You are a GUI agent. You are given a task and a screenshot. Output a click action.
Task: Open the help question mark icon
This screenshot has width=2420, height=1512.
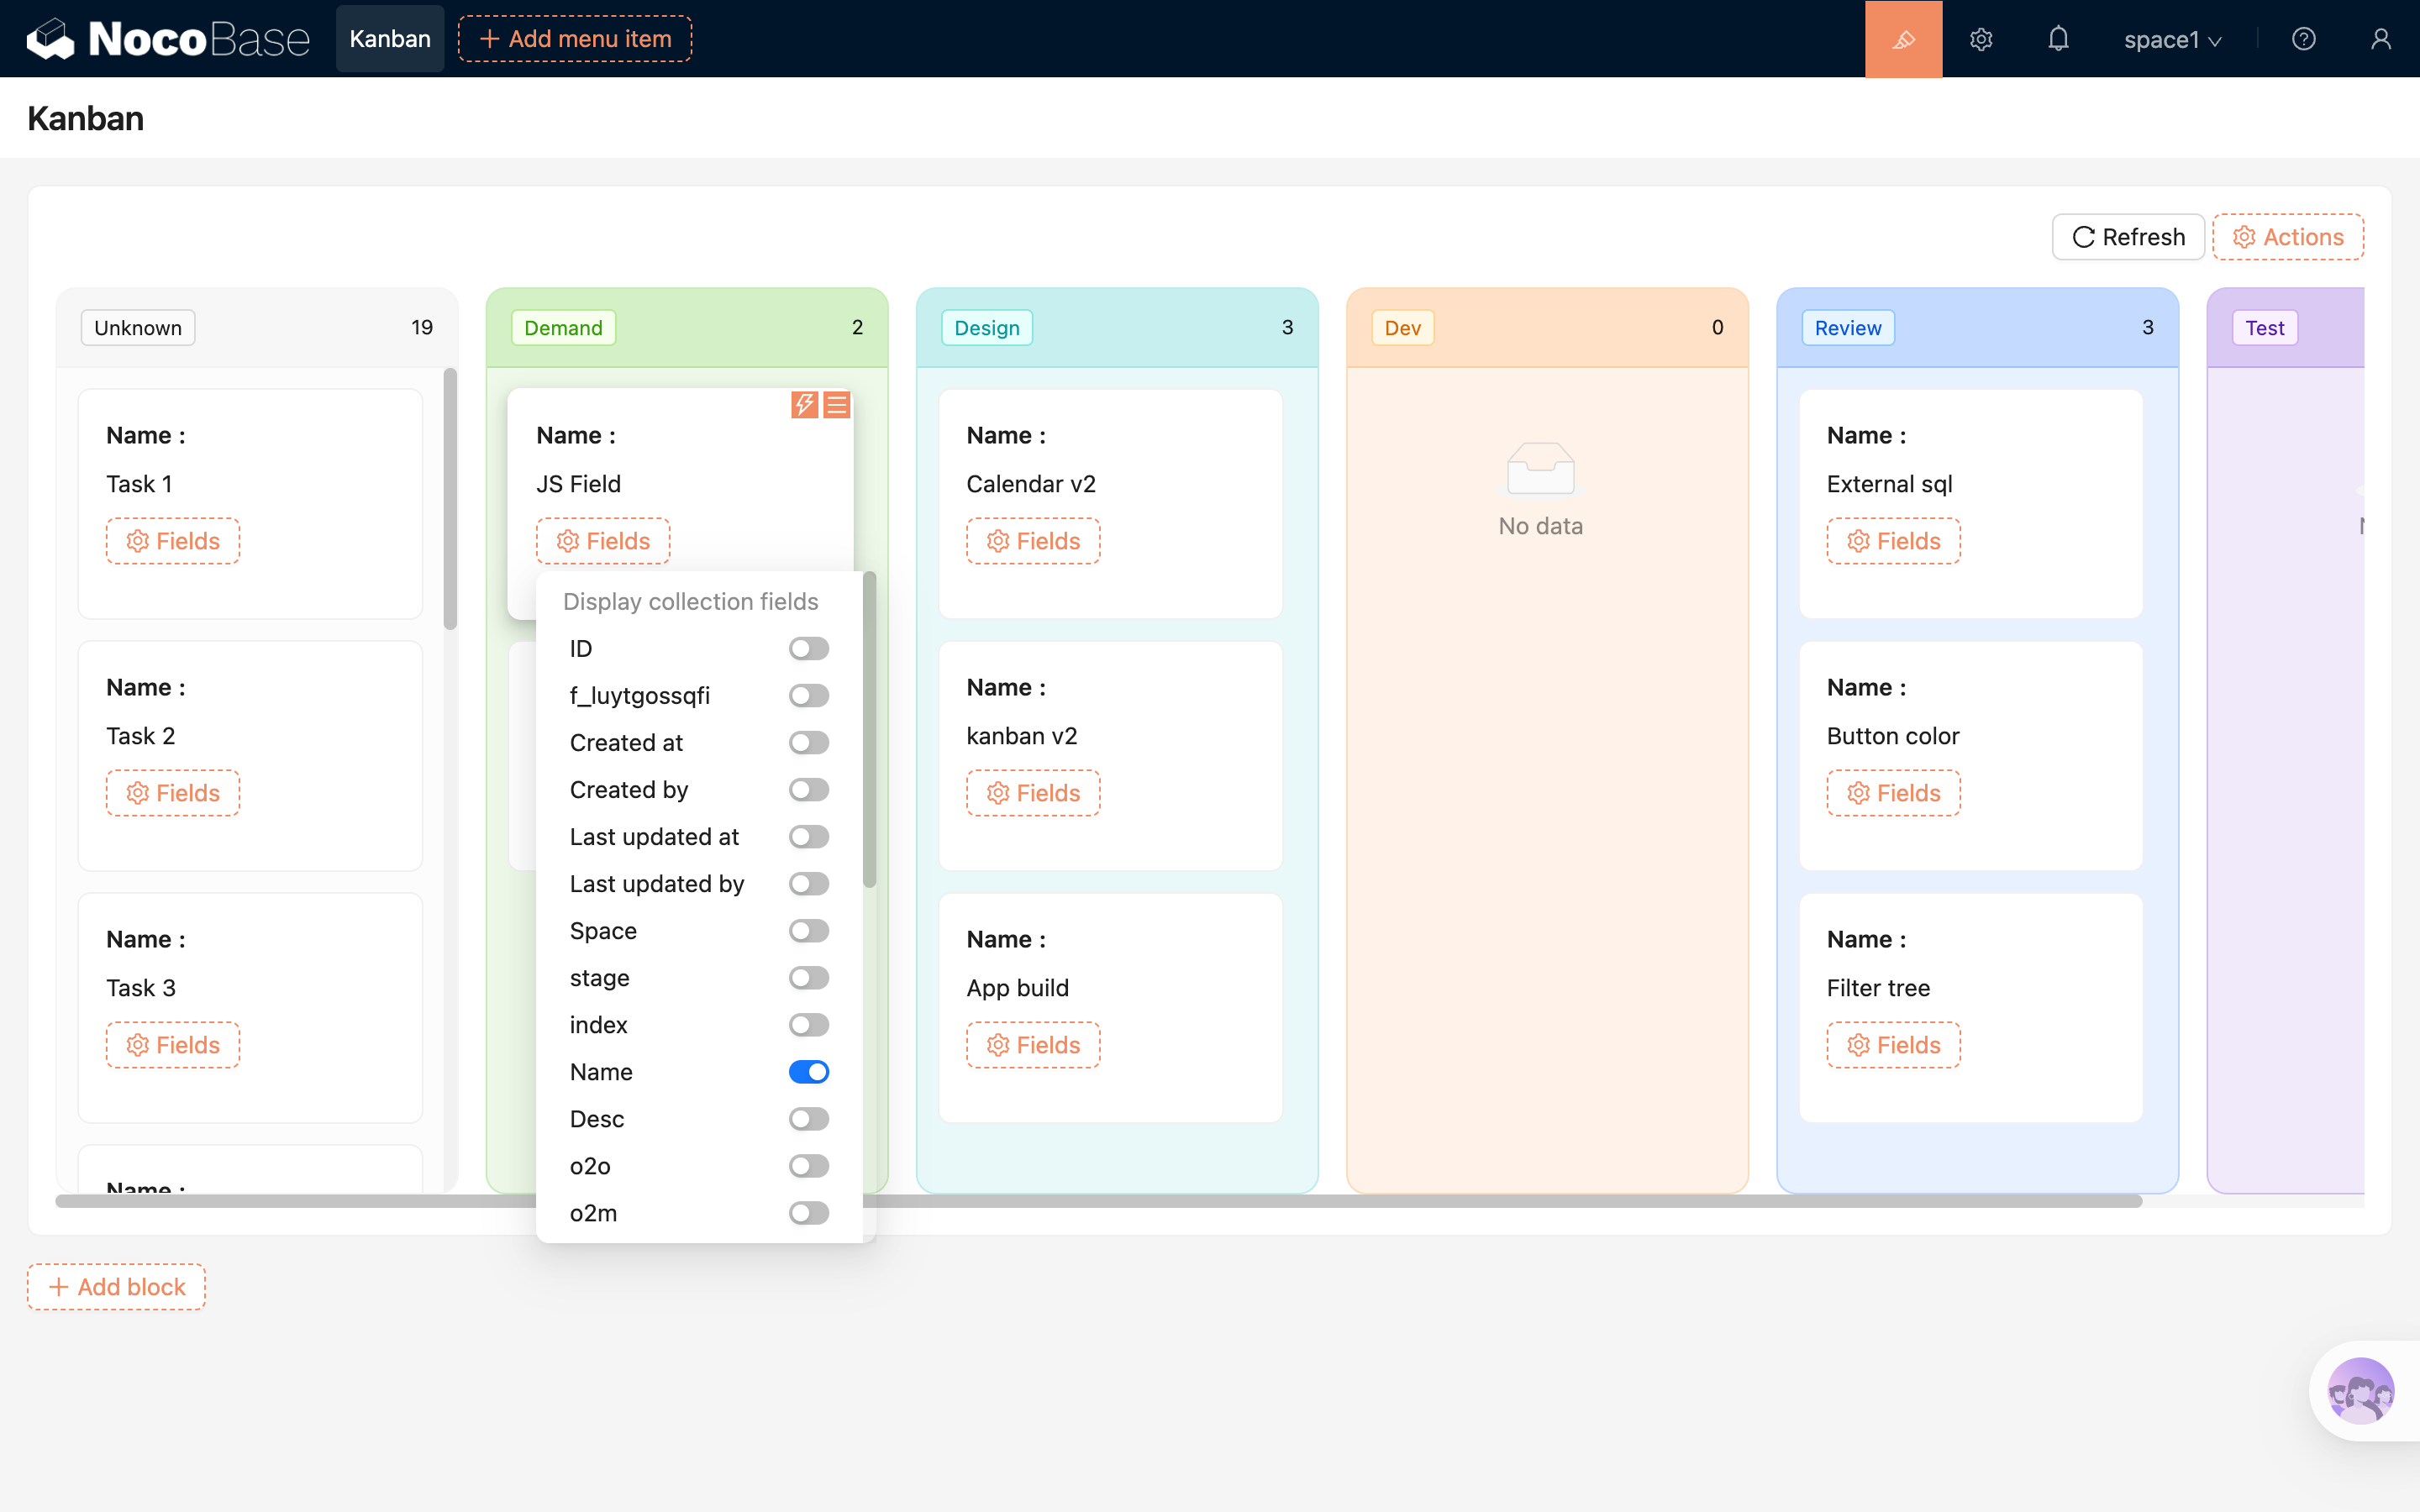pyautogui.click(x=2303, y=39)
